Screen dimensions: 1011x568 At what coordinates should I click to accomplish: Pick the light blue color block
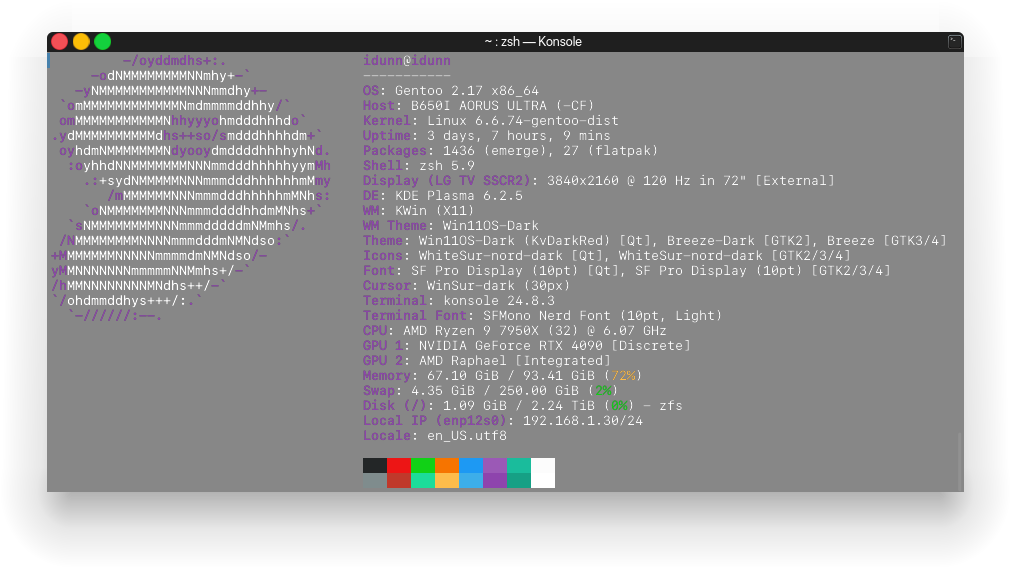(471, 480)
